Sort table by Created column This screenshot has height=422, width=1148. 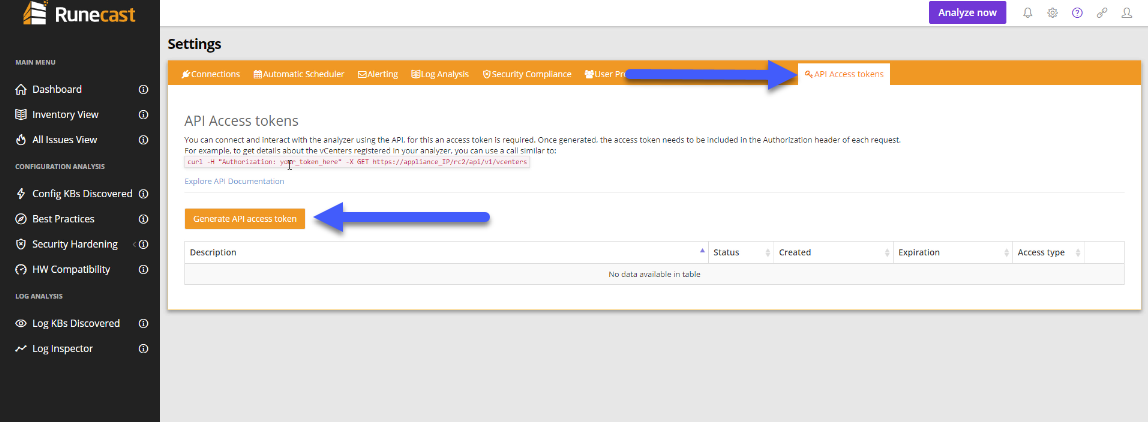point(833,252)
